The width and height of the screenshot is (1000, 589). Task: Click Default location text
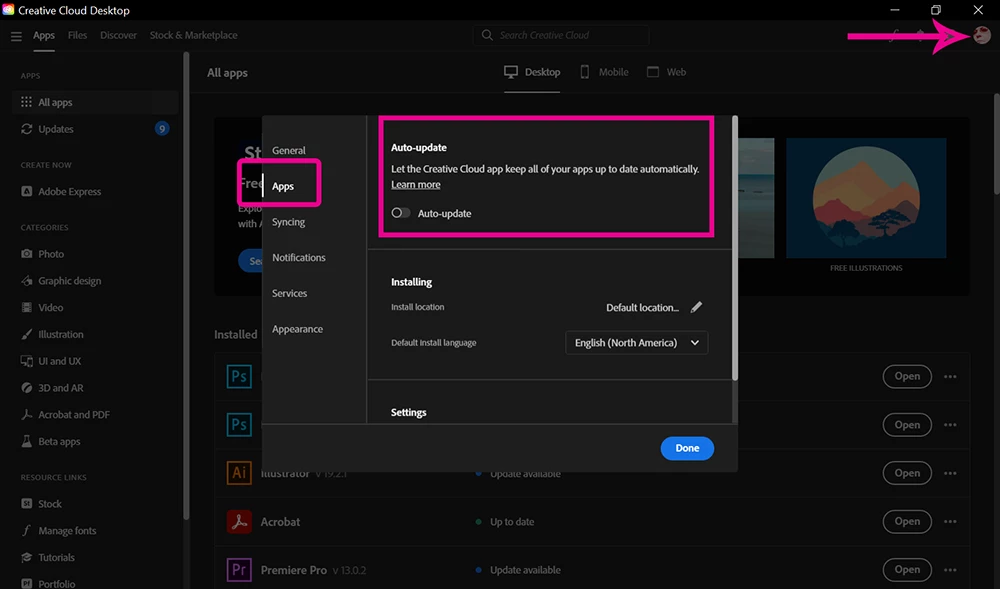point(642,307)
